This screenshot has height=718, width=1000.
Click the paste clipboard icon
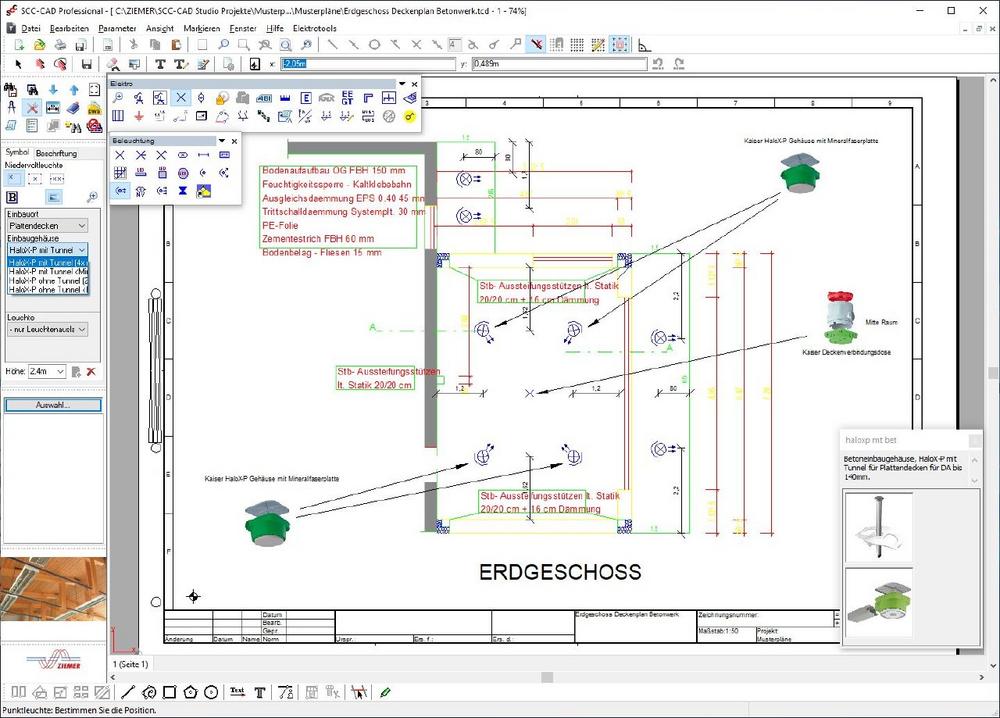[x=176, y=45]
